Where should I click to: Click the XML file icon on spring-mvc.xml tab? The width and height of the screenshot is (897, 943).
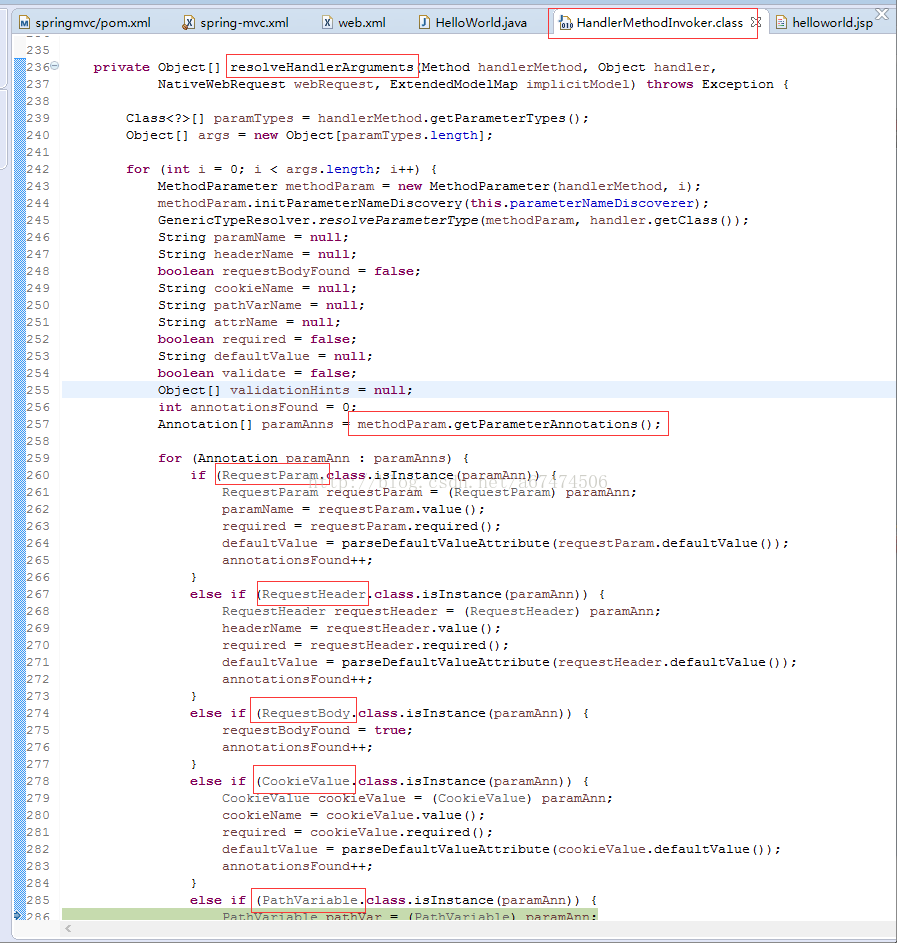[189, 23]
